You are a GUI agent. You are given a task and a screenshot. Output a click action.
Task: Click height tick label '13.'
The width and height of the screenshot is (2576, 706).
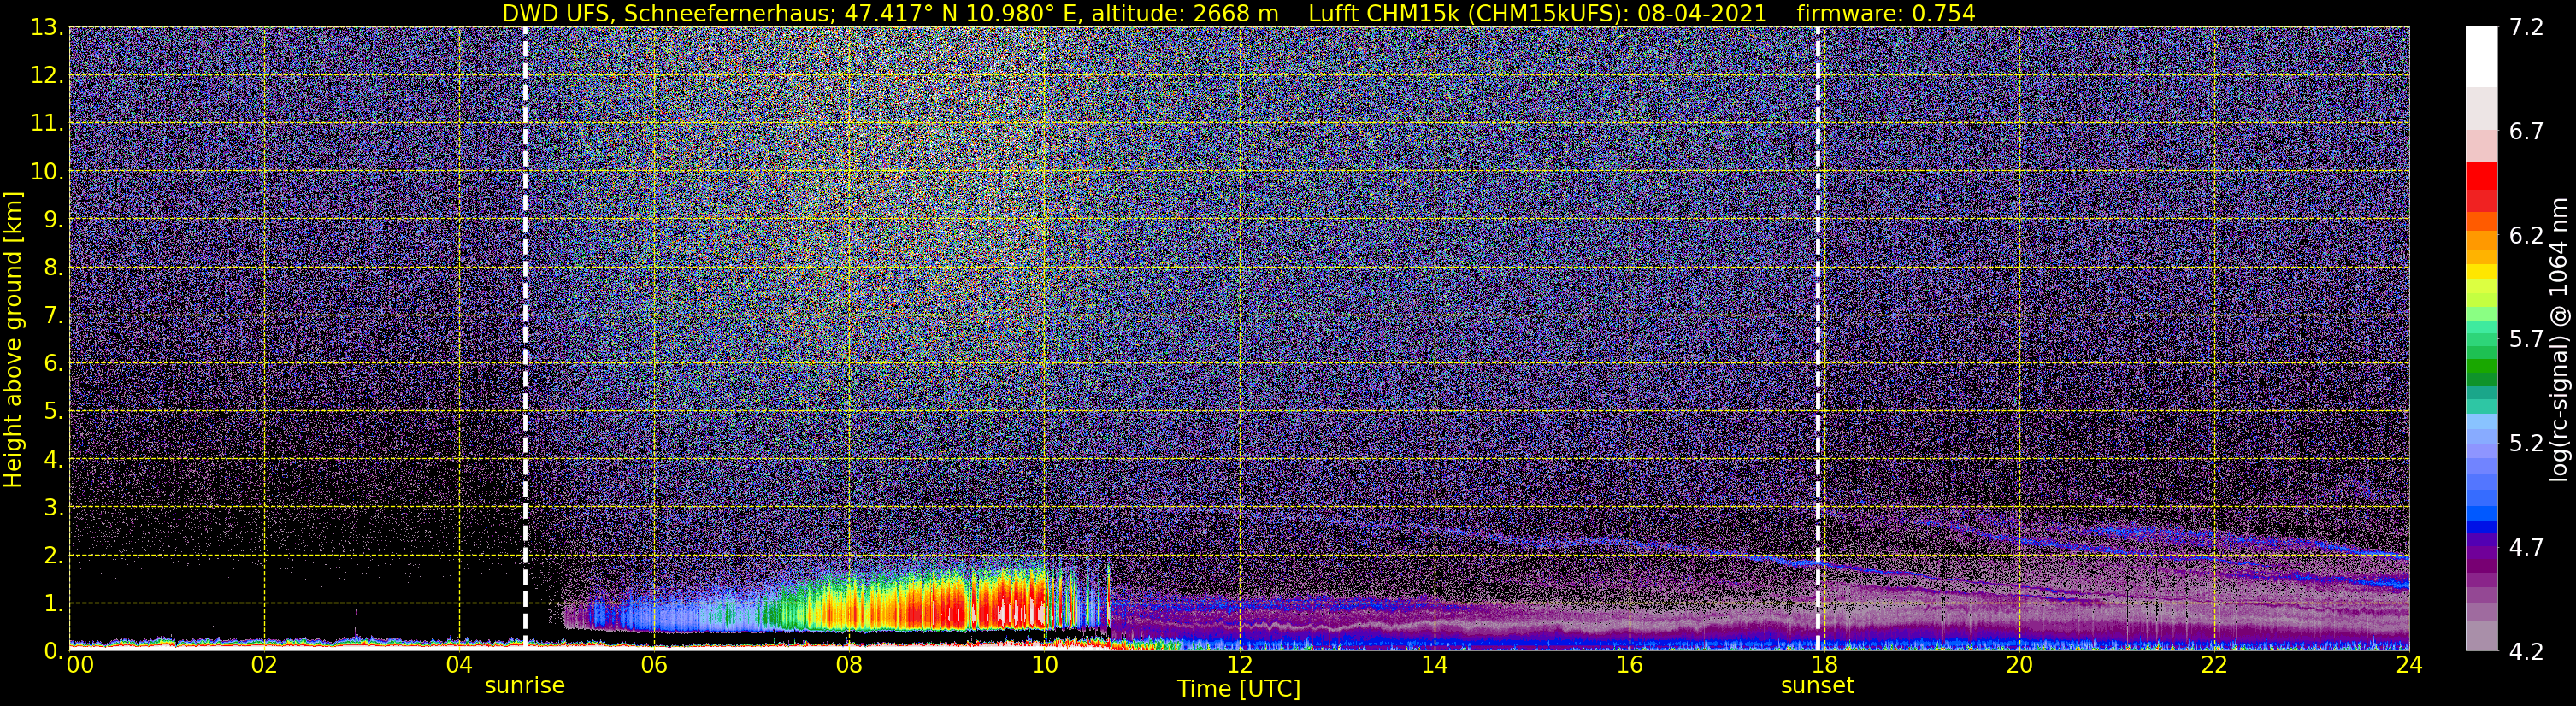pos(47,28)
